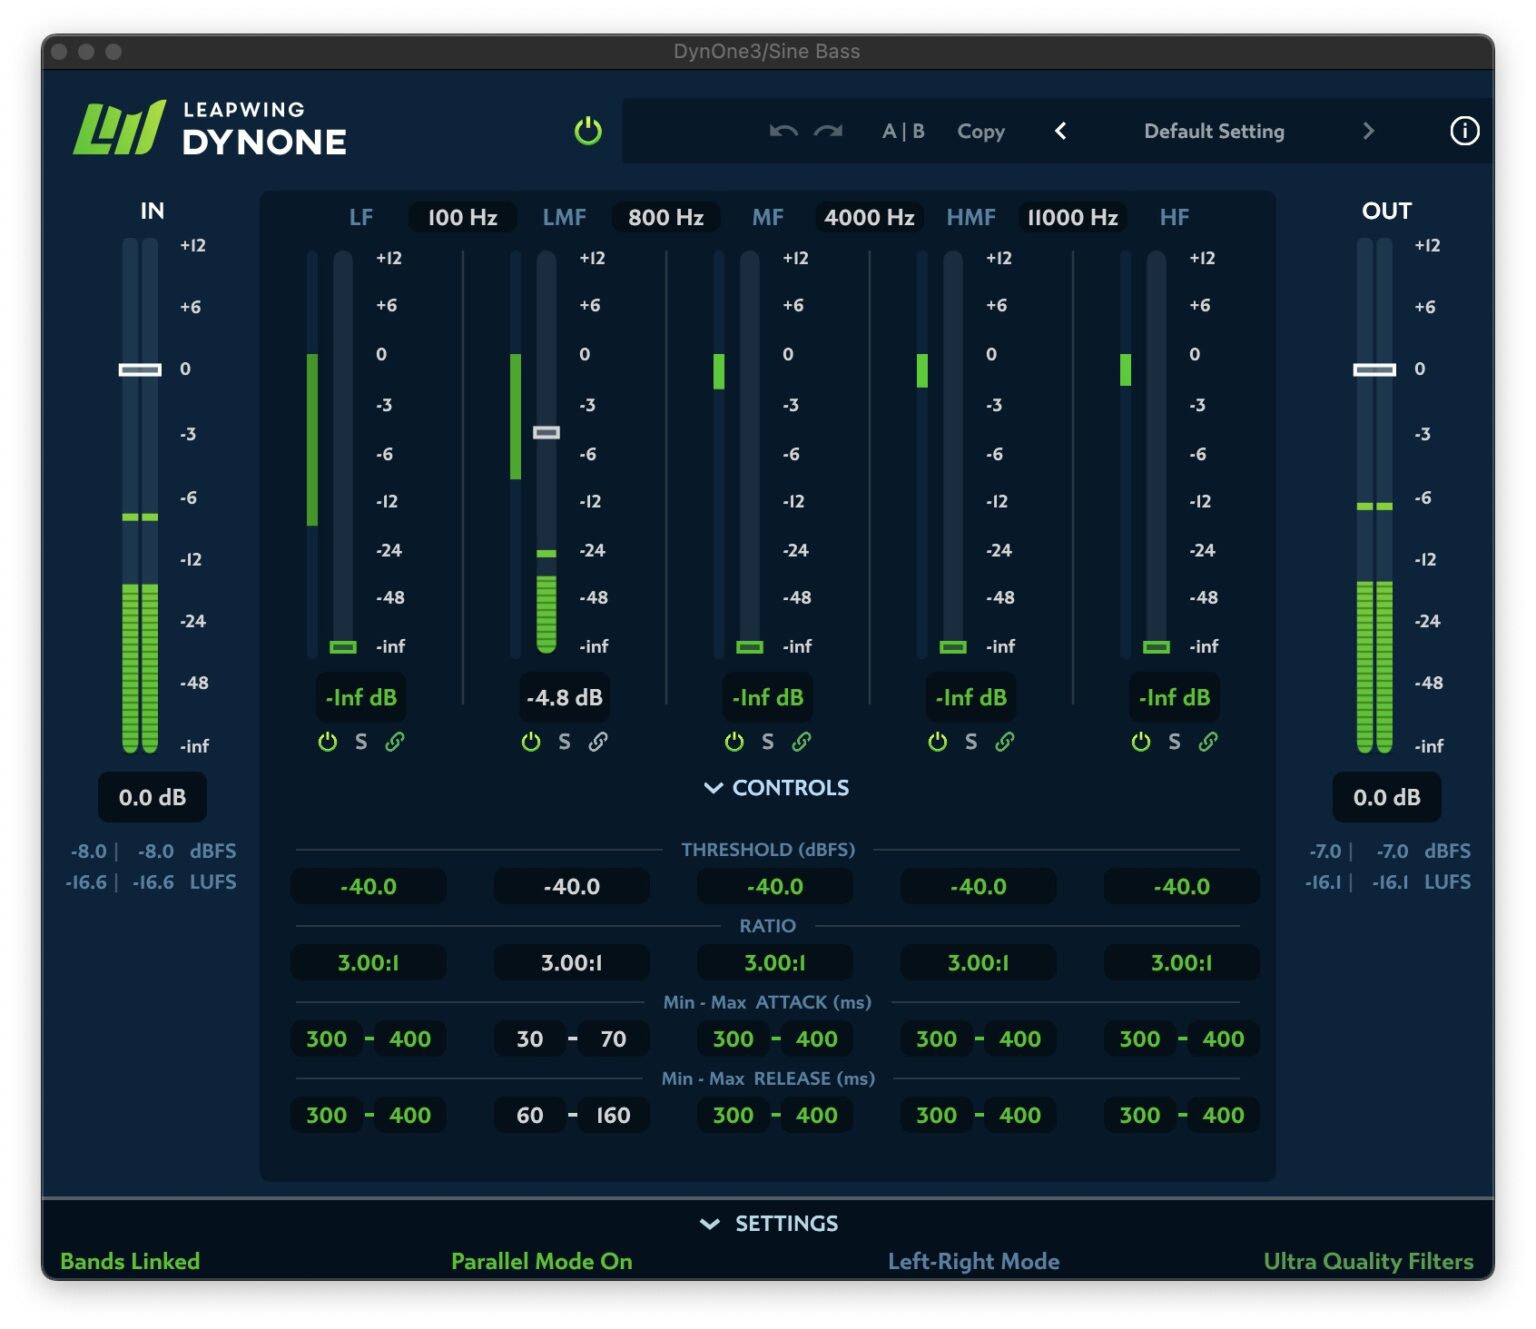Viewport: 1536px width, 1329px height.
Task: Open the plugin info panel
Action: 1464,131
